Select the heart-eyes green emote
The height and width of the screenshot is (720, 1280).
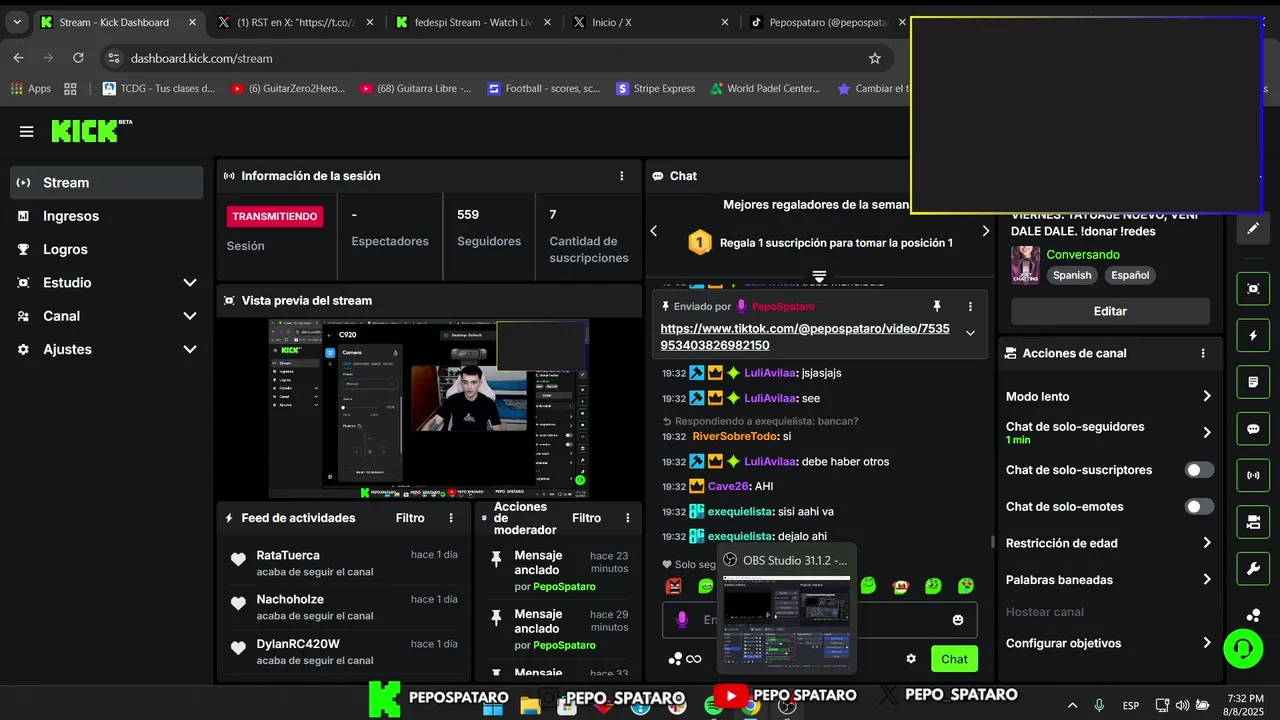click(x=966, y=586)
